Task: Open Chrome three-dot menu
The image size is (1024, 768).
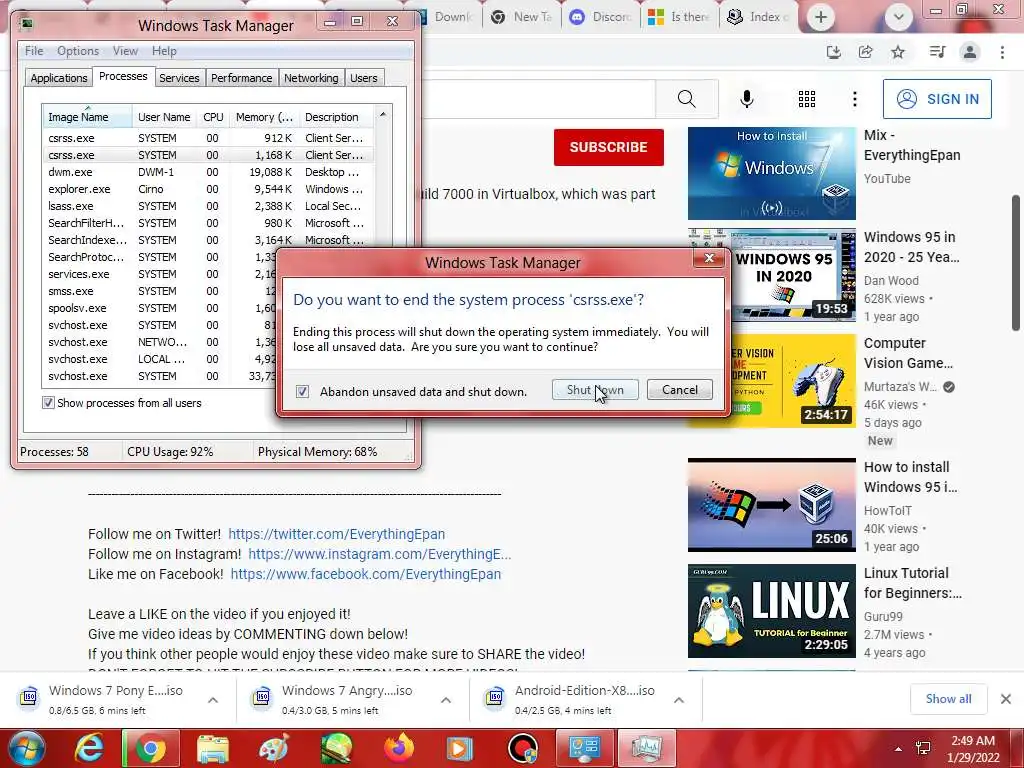Action: (x=1002, y=52)
